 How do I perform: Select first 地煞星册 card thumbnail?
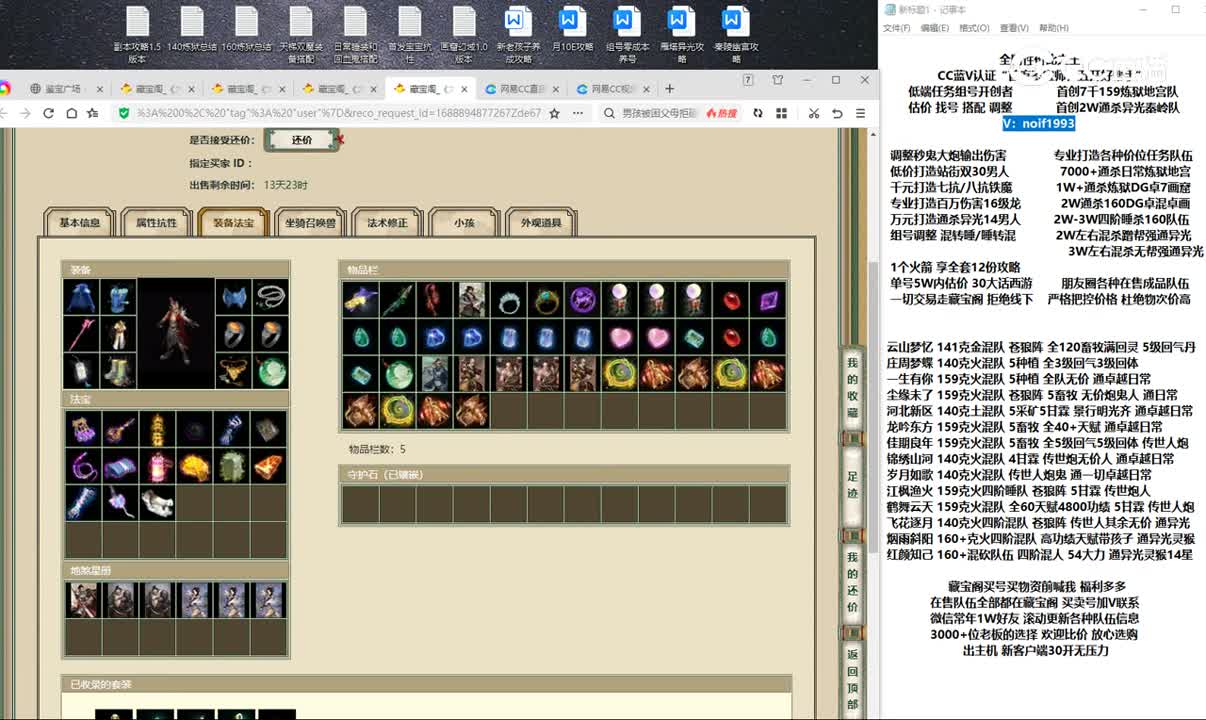click(83, 600)
